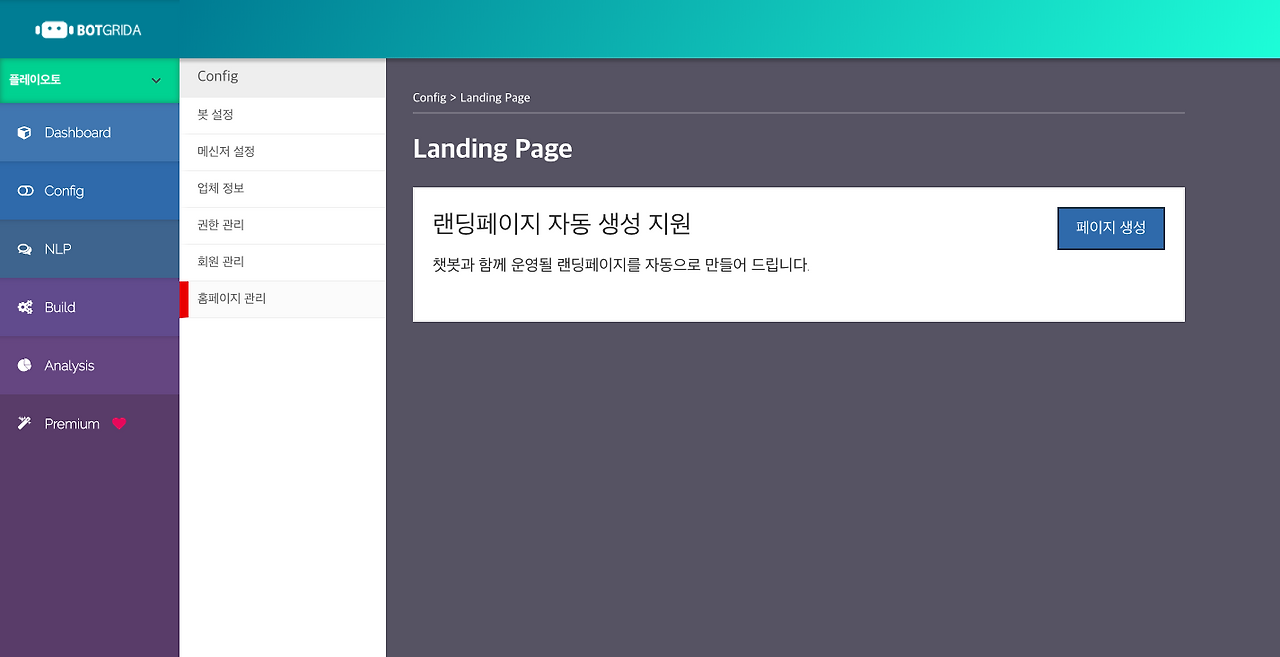Open NLP via its chat bubble icon

[22, 248]
